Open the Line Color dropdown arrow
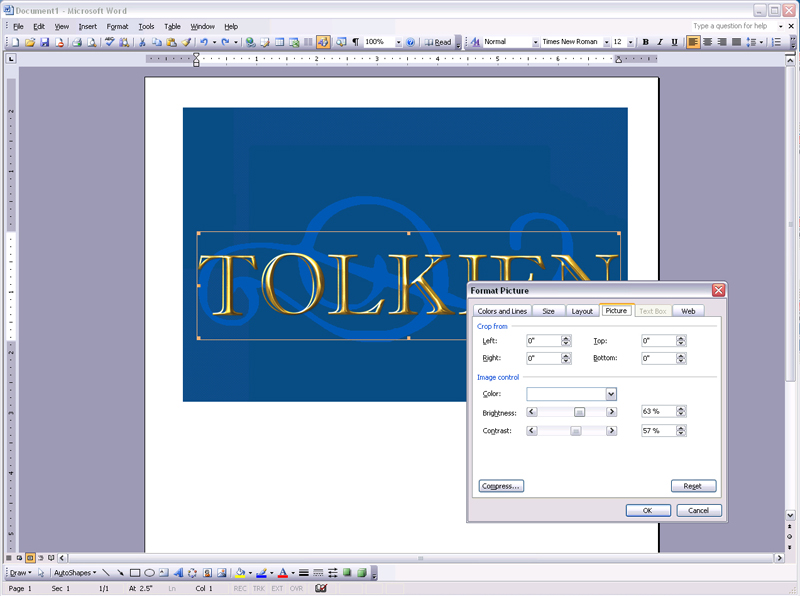The image size is (800, 596). click(271, 573)
